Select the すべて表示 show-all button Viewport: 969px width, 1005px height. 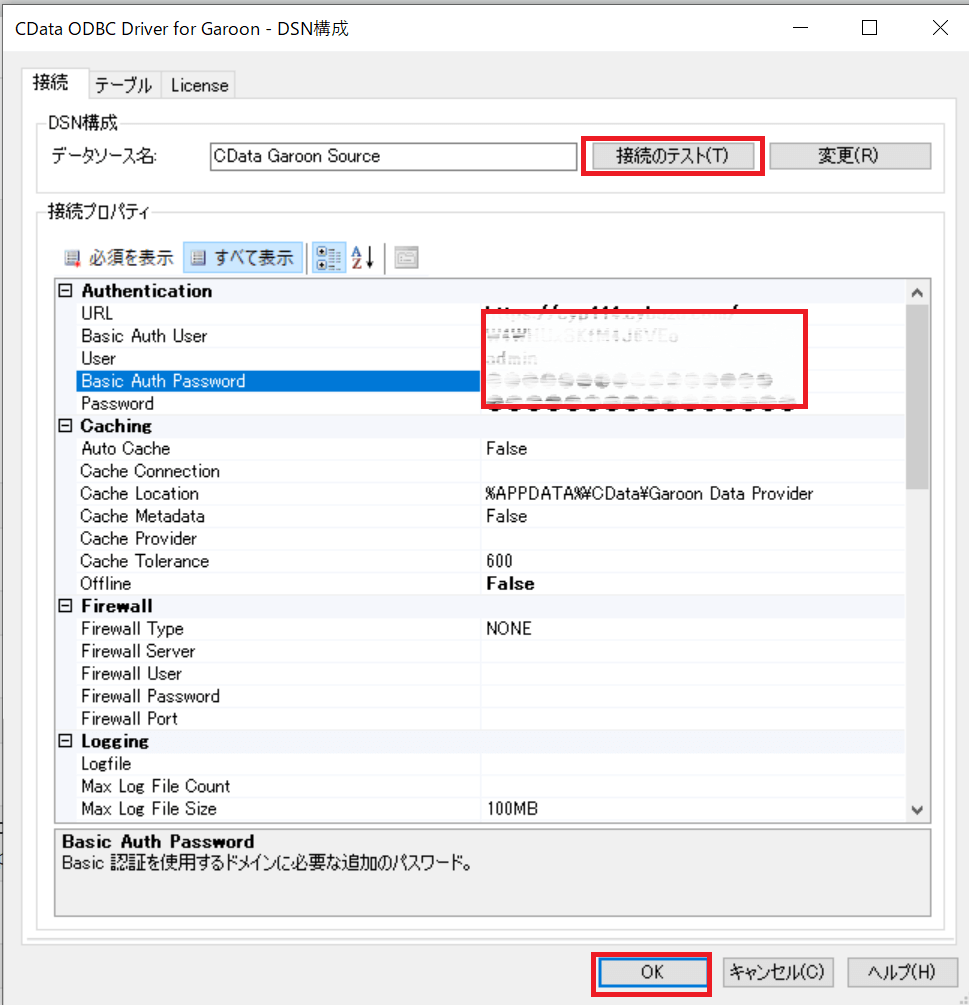tap(243, 258)
